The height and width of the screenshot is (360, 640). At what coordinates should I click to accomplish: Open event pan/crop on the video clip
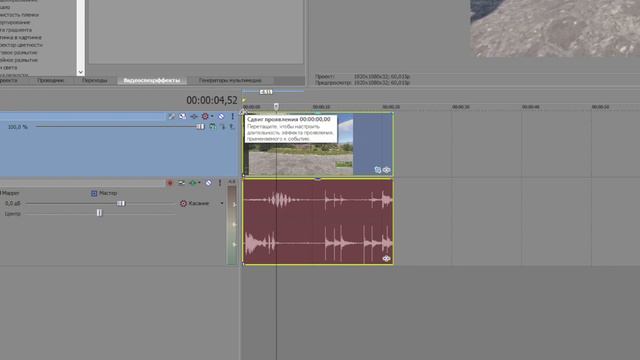click(378, 169)
